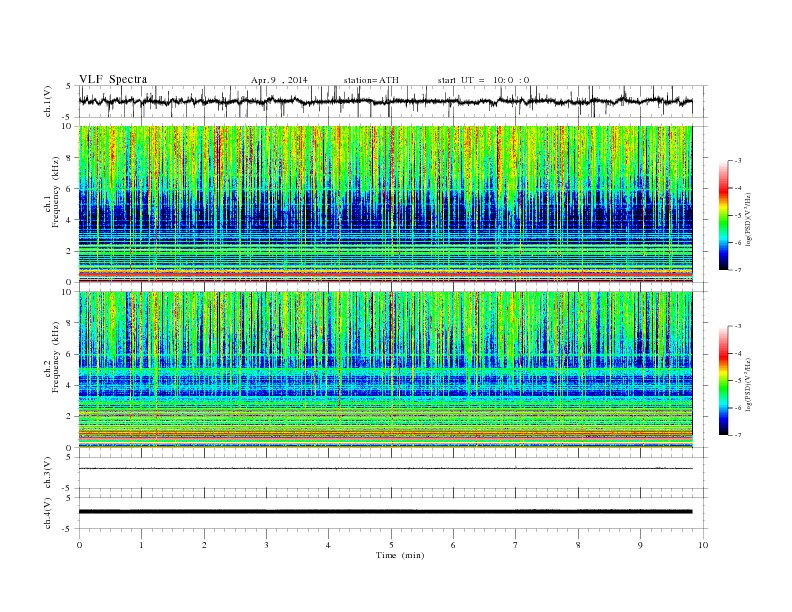Click the log(PSD) label beside lower color bar
792x612 pixels.
(x=748, y=383)
